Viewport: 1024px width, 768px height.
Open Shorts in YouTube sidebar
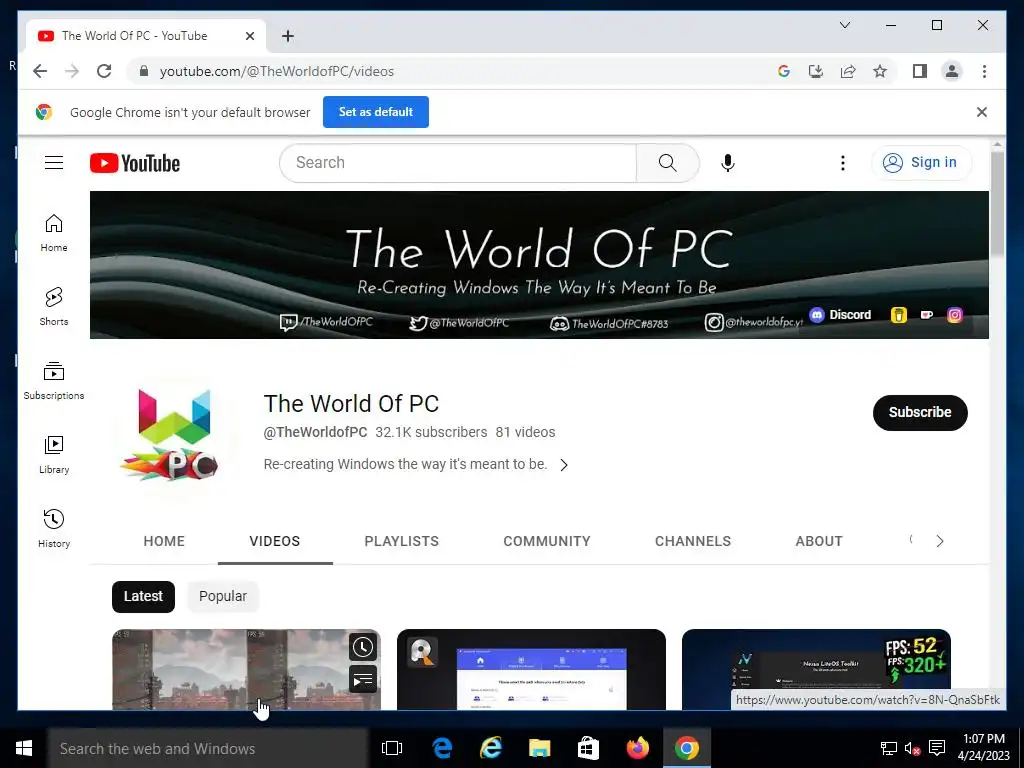click(x=54, y=307)
